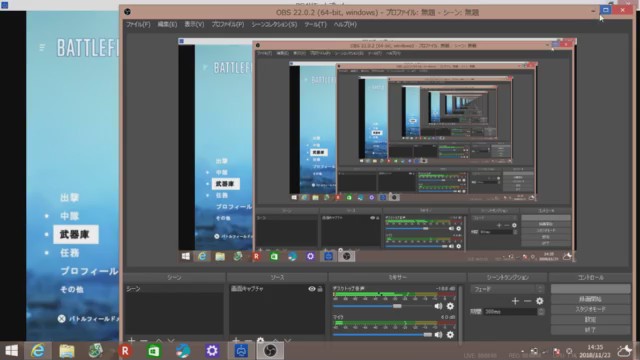Open the ツール(T) menu

316,24
